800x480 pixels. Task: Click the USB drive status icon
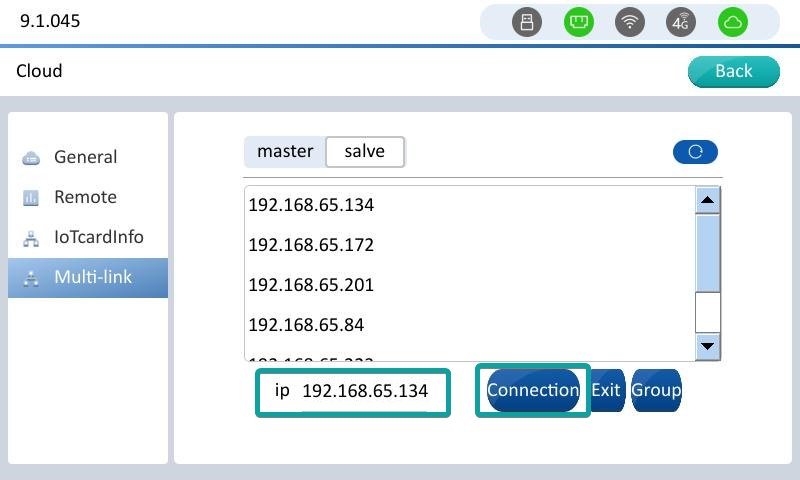(x=527, y=22)
